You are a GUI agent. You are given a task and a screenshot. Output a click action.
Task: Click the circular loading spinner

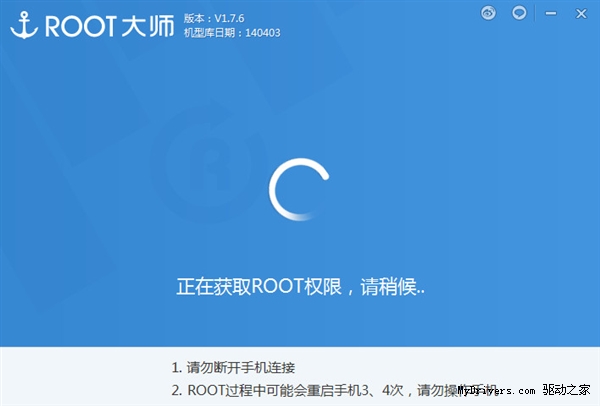point(299,189)
